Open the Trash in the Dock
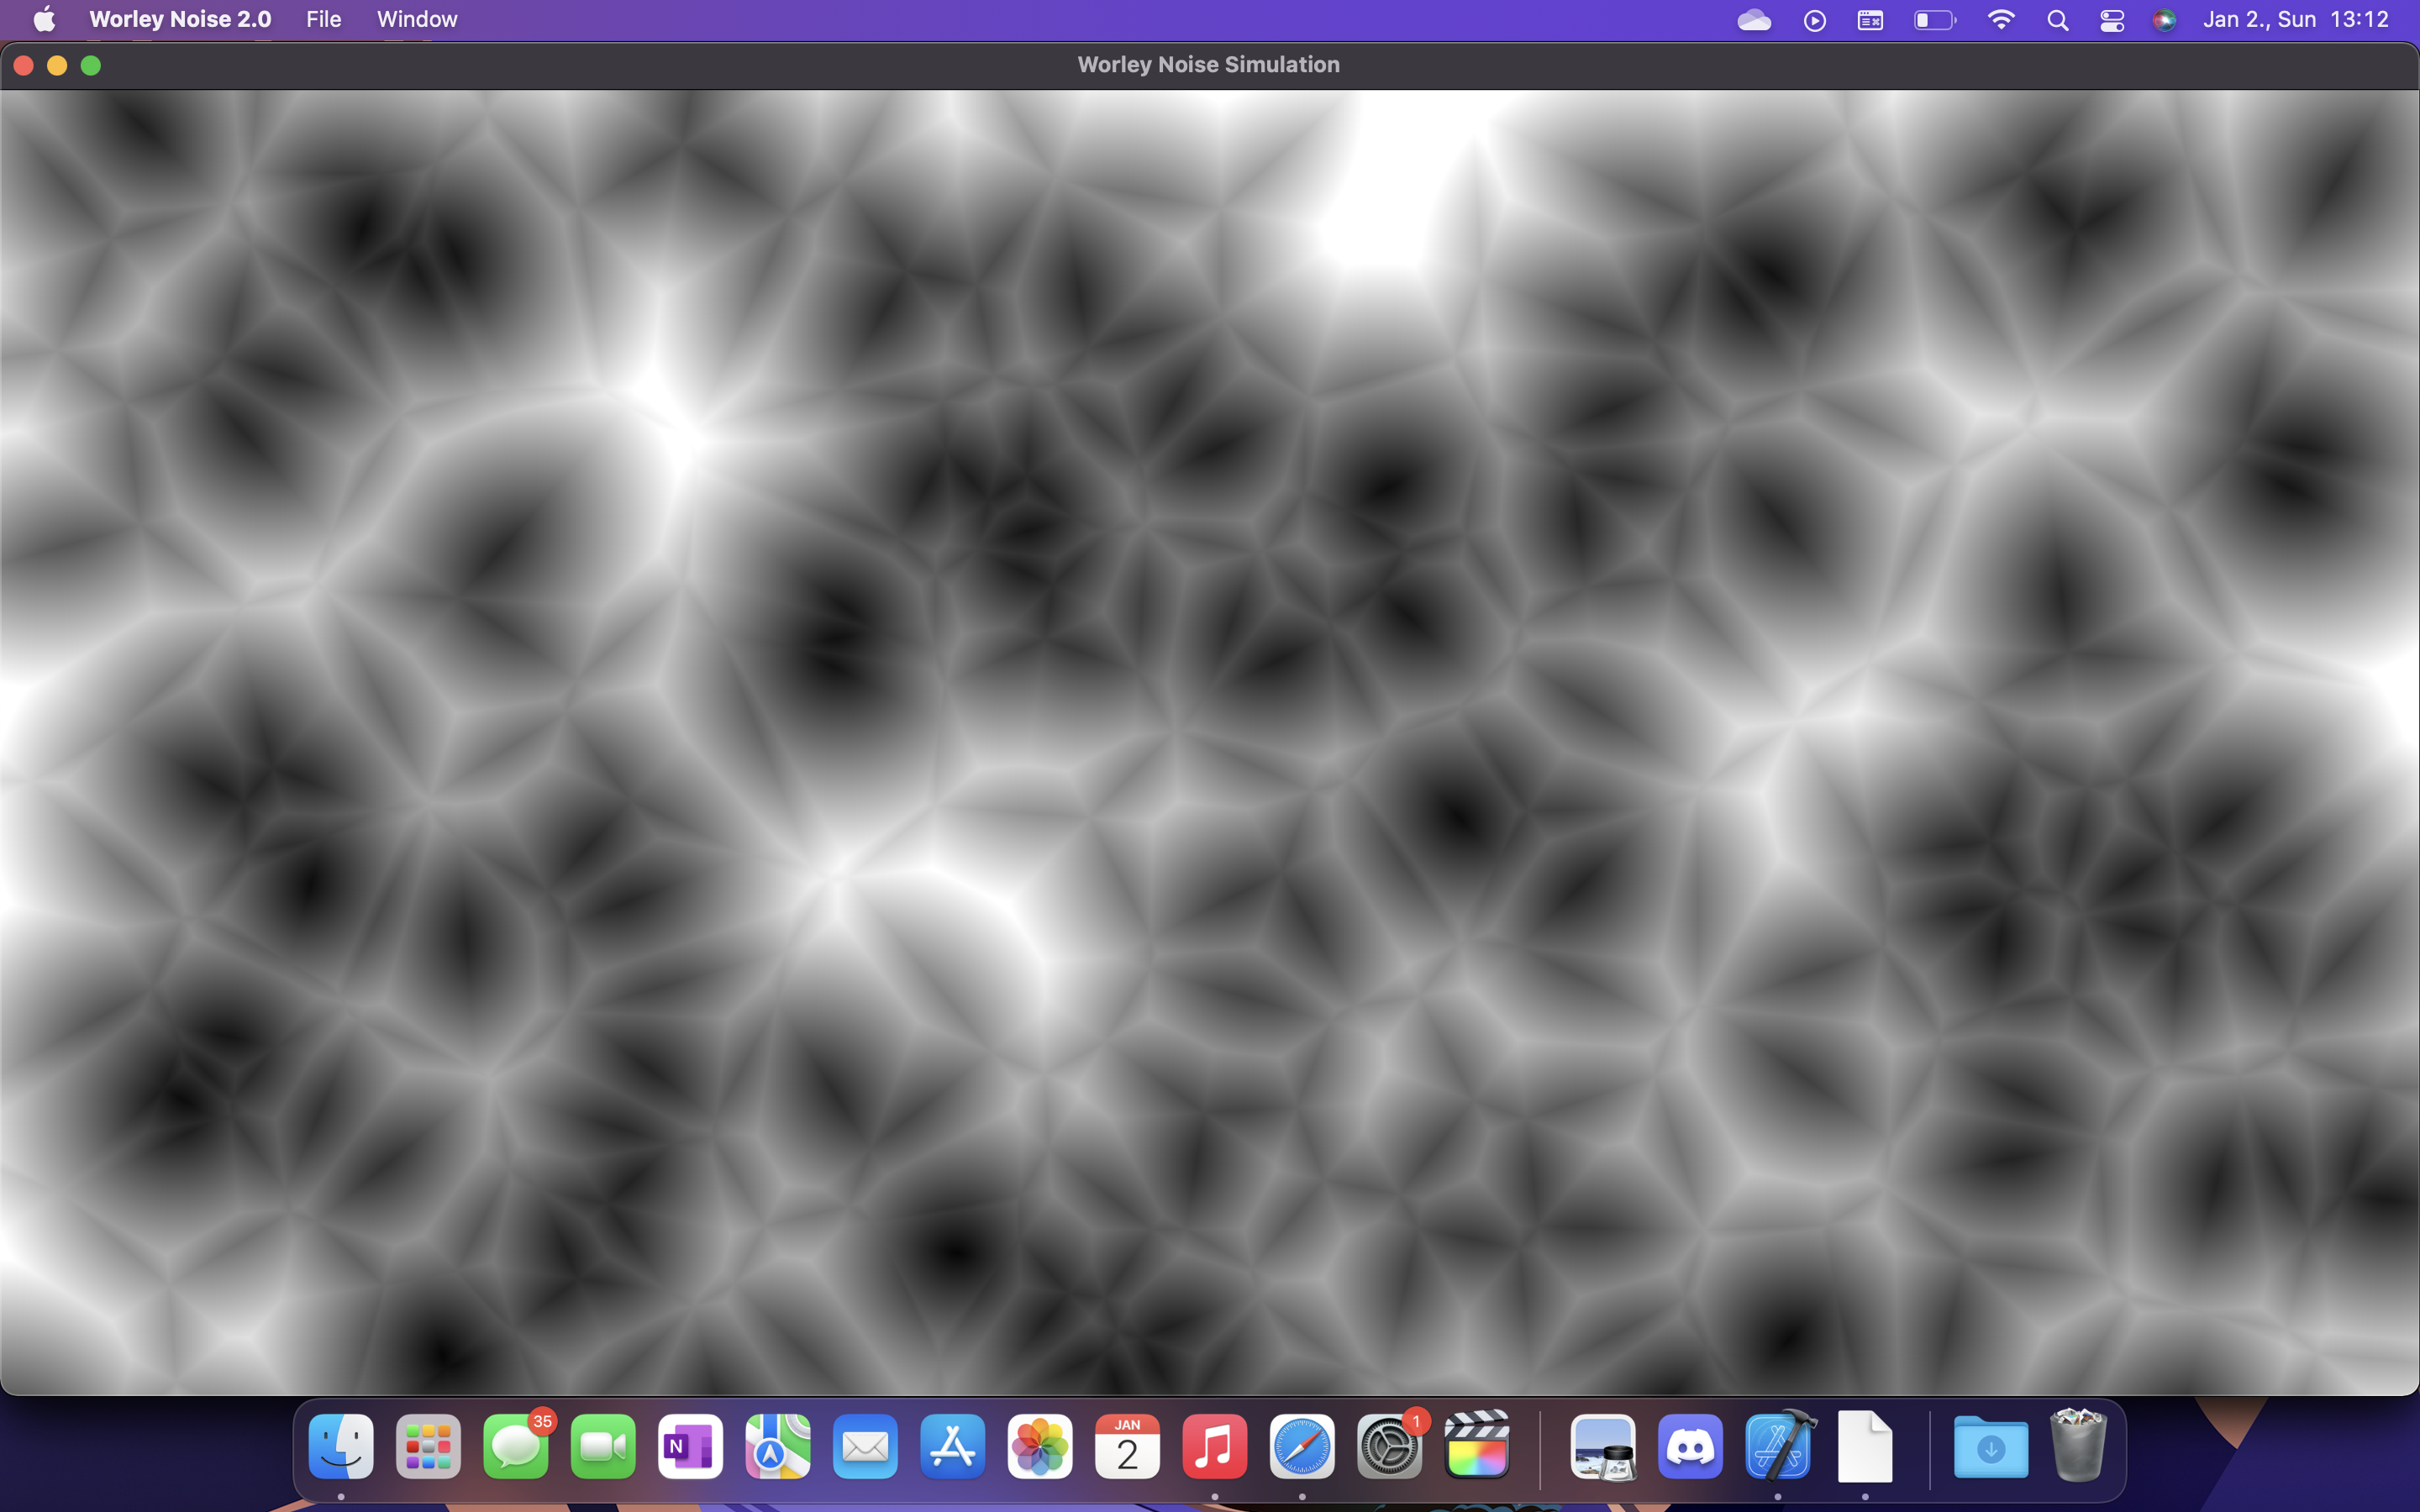The width and height of the screenshot is (2420, 1512). tap(2078, 1446)
